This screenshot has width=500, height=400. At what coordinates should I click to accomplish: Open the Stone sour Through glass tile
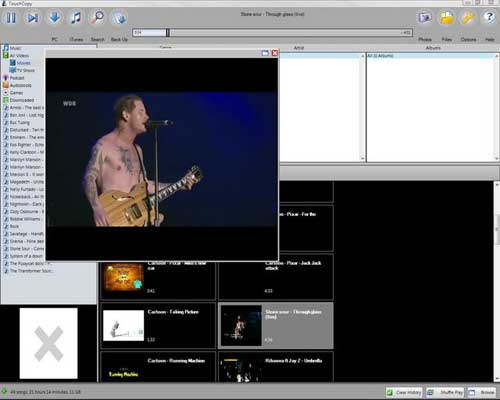tap(276, 326)
